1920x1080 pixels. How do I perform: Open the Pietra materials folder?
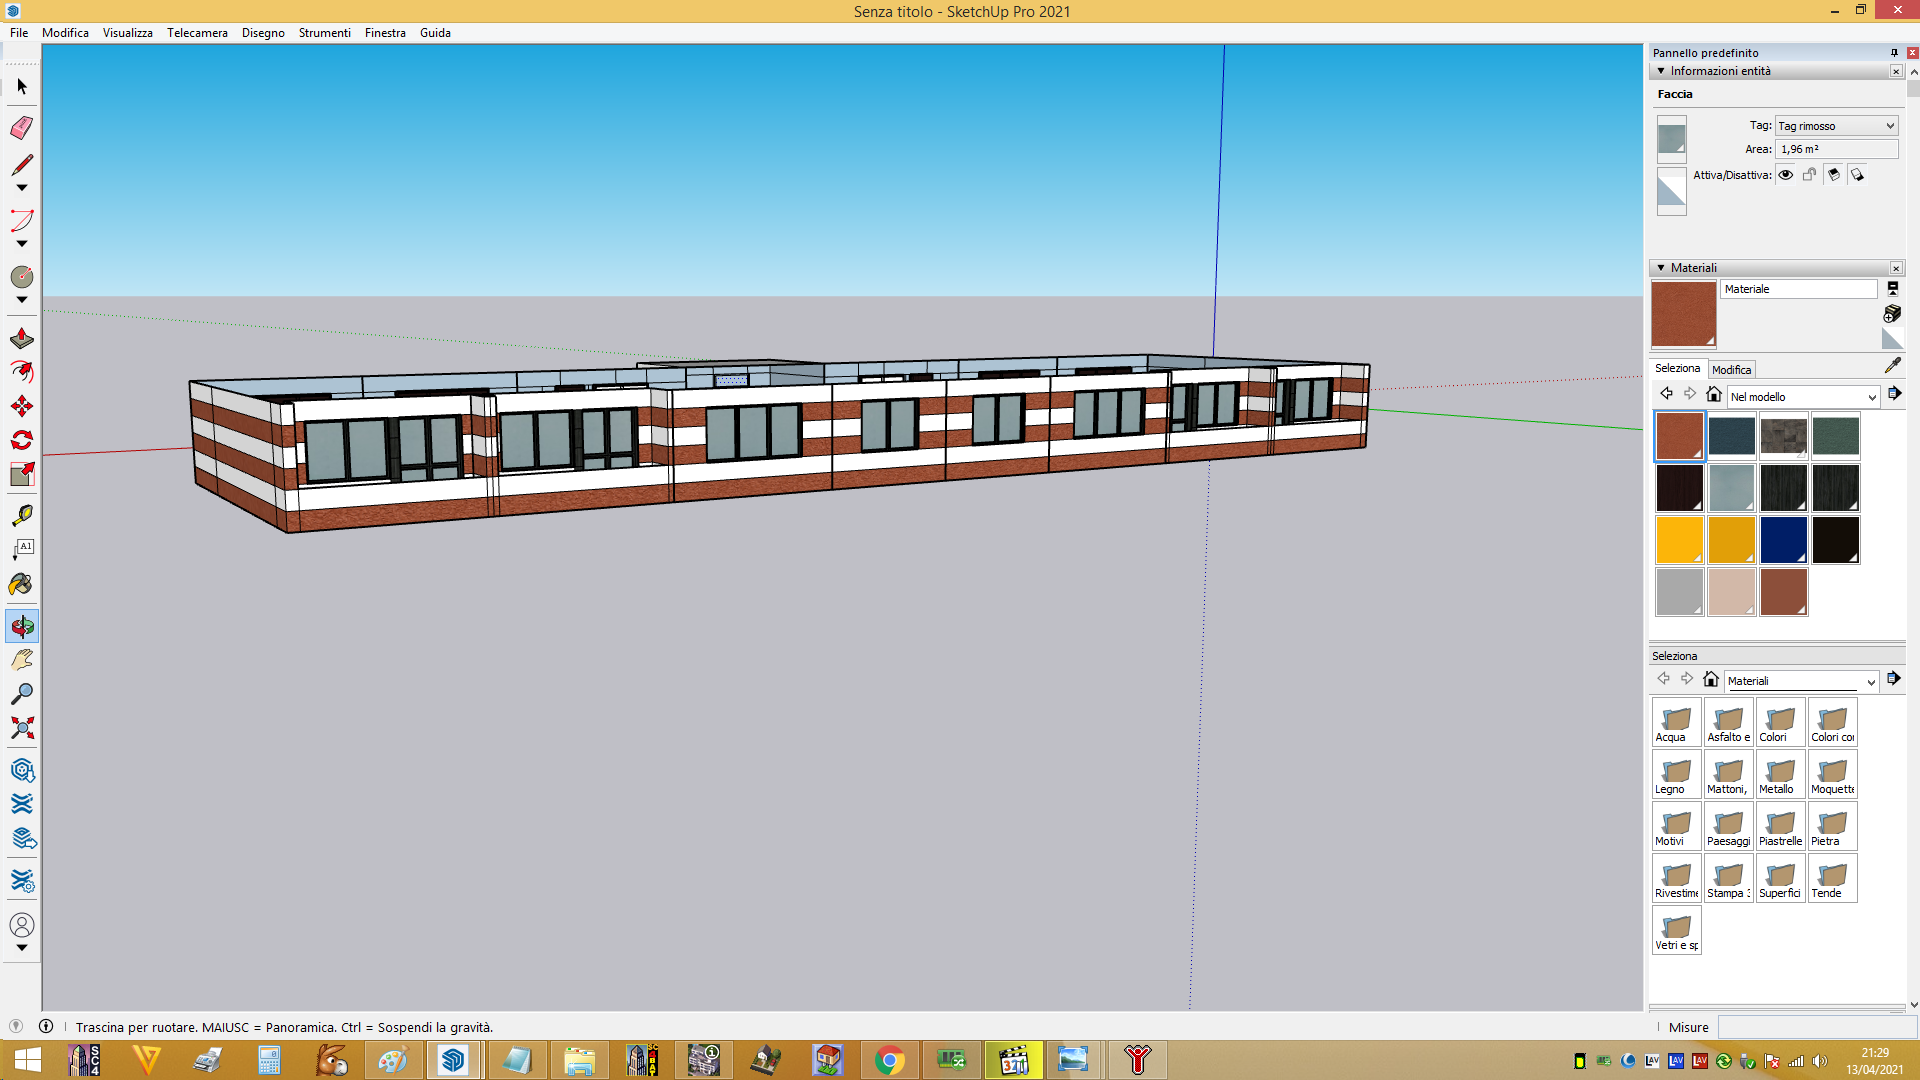(1833, 826)
